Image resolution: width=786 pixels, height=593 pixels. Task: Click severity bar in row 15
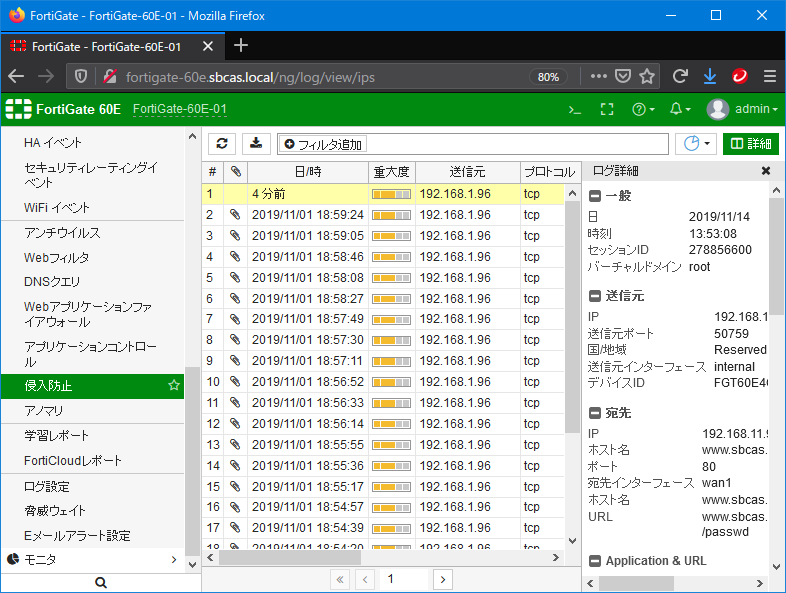[x=391, y=487]
